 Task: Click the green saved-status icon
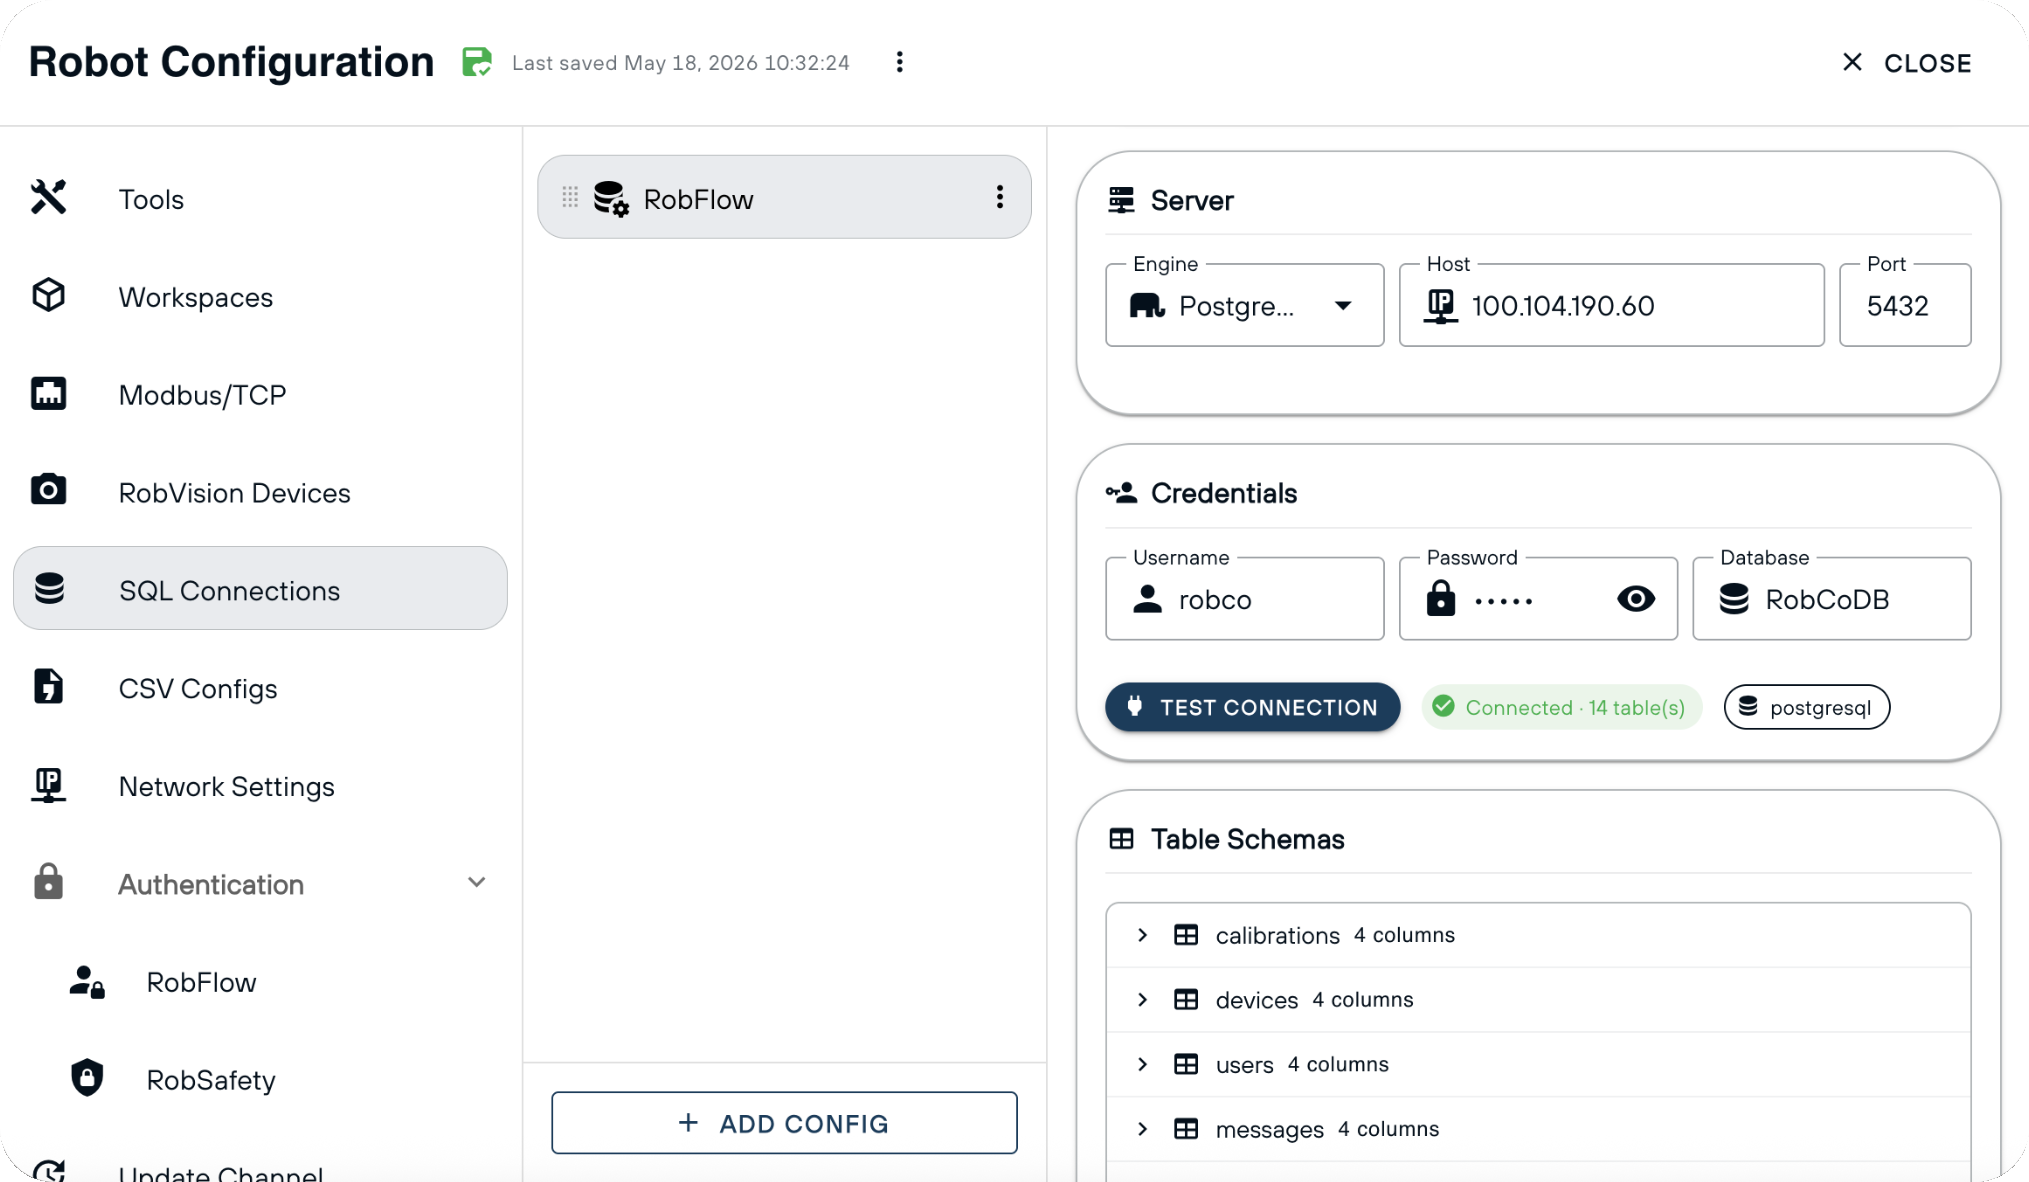[x=477, y=62]
